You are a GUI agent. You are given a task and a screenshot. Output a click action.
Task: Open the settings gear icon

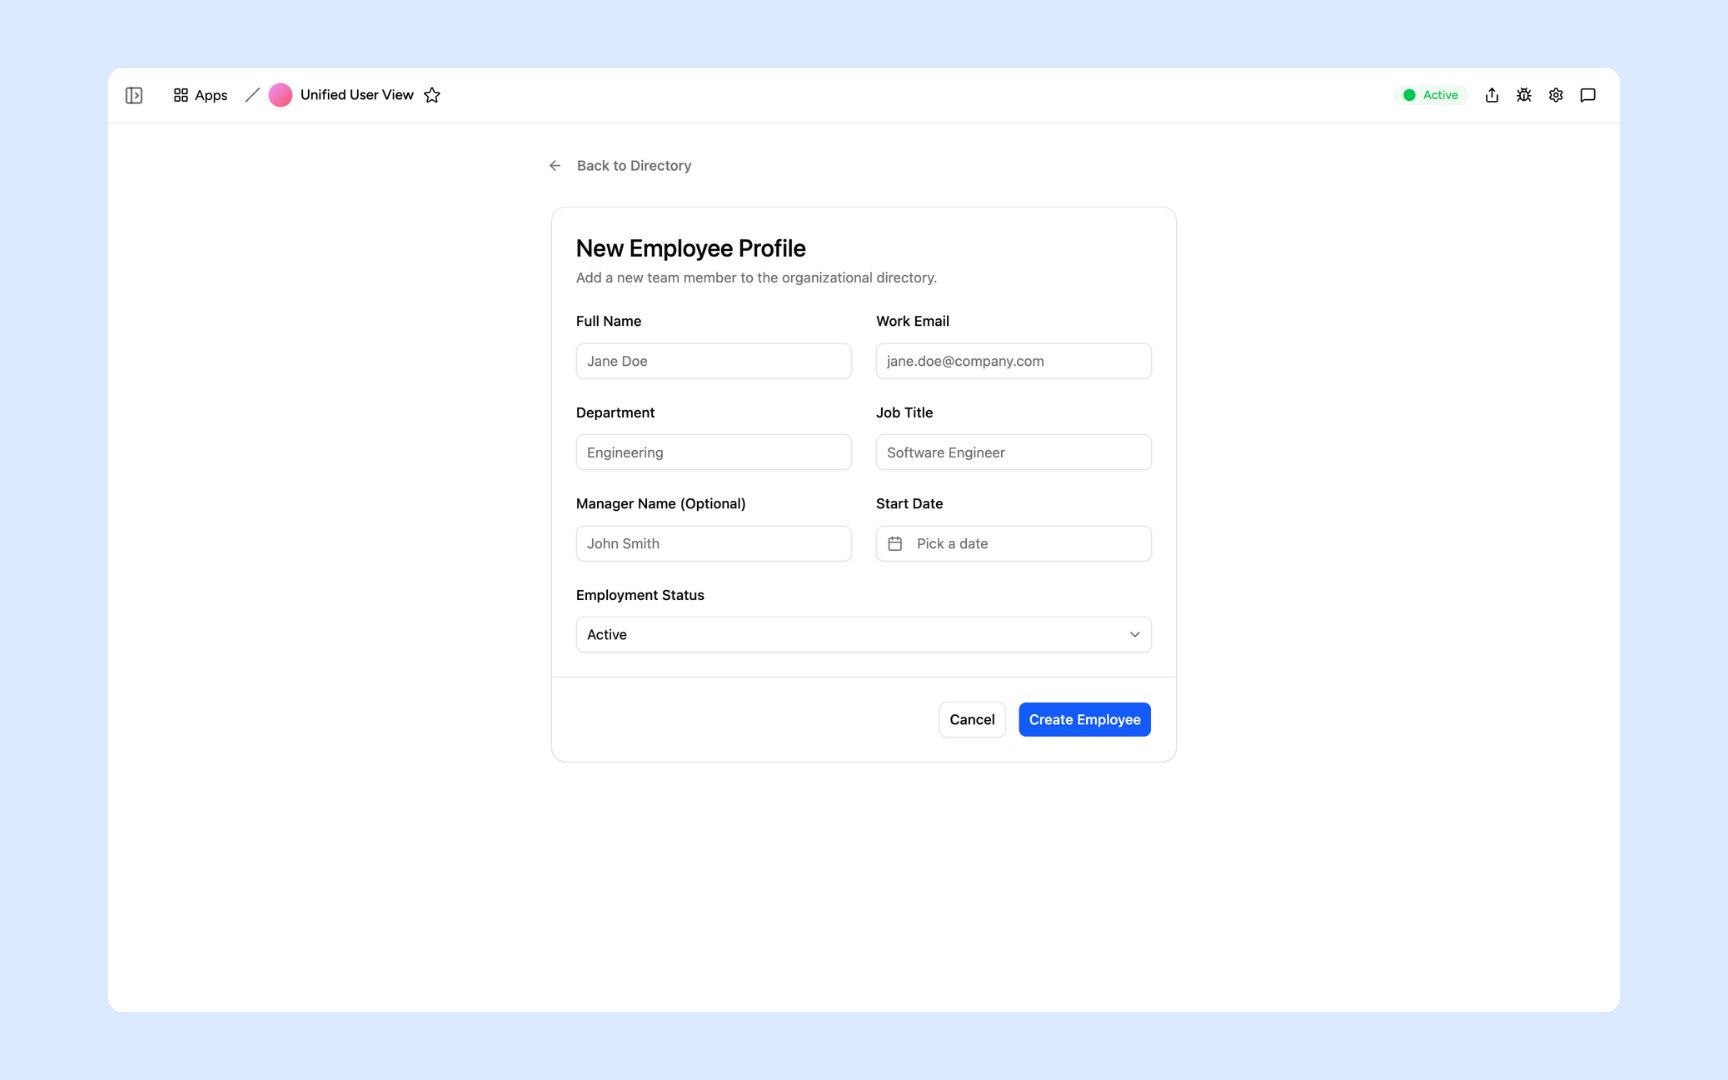click(1556, 95)
